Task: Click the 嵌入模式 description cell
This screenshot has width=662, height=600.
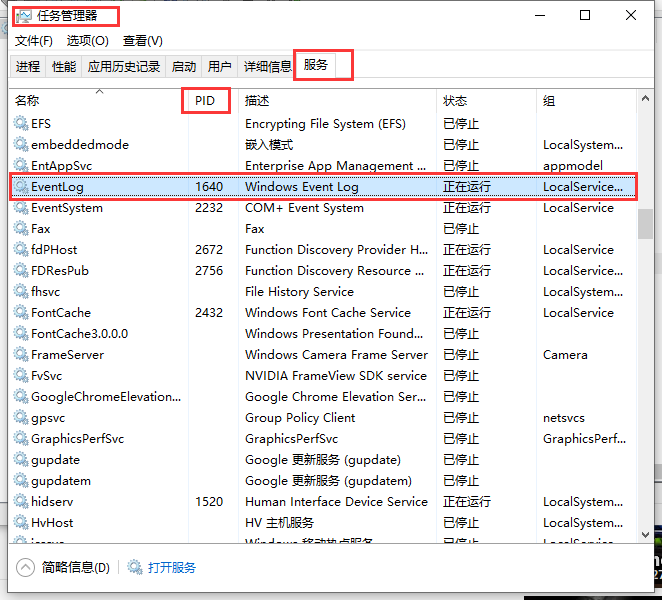Action: tap(269, 145)
